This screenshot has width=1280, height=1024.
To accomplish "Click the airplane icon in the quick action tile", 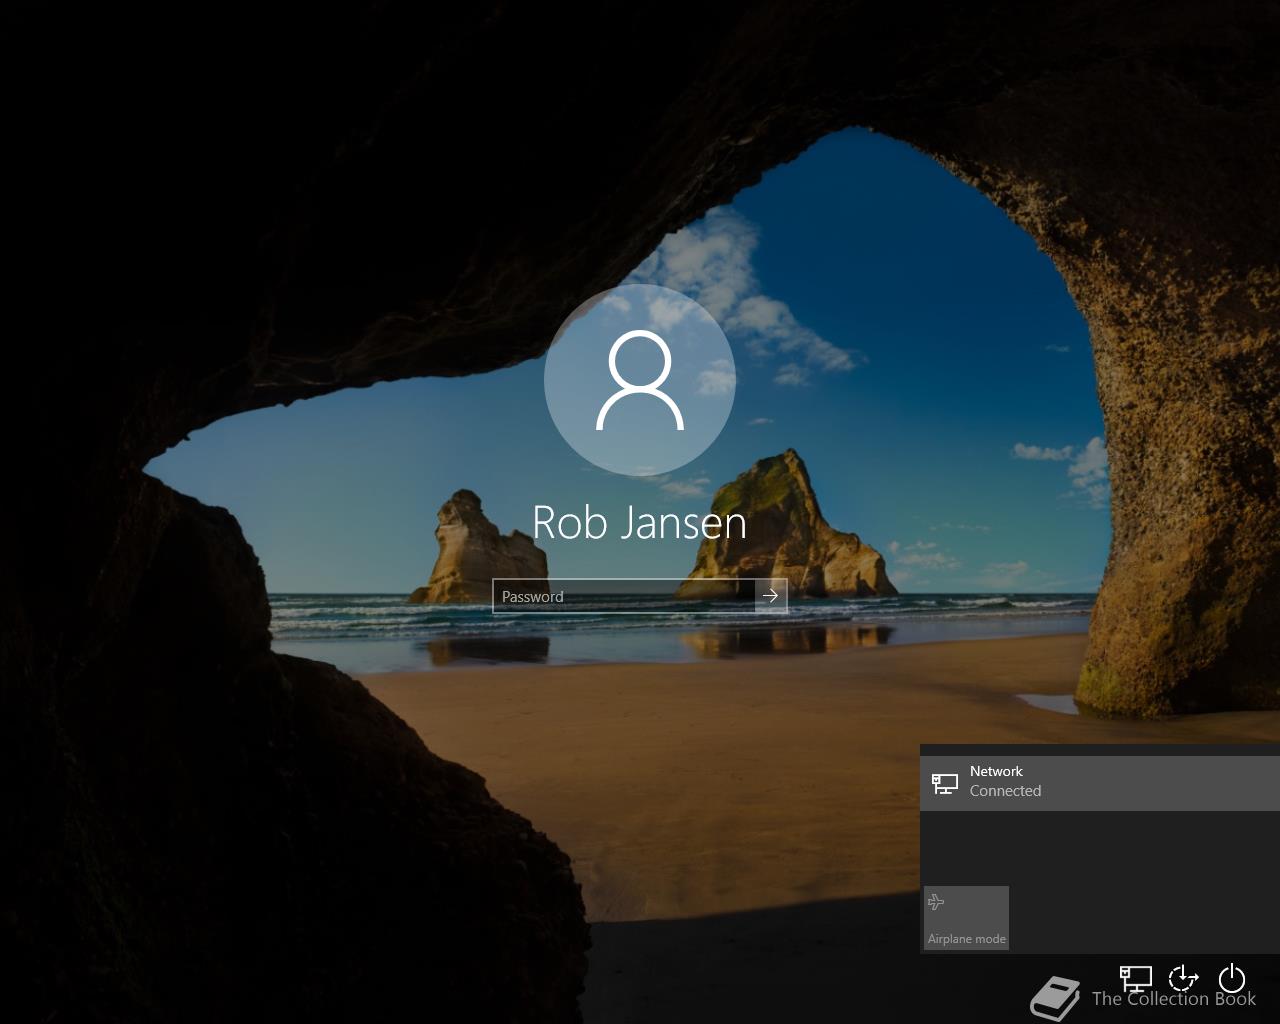I will [936, 902].
